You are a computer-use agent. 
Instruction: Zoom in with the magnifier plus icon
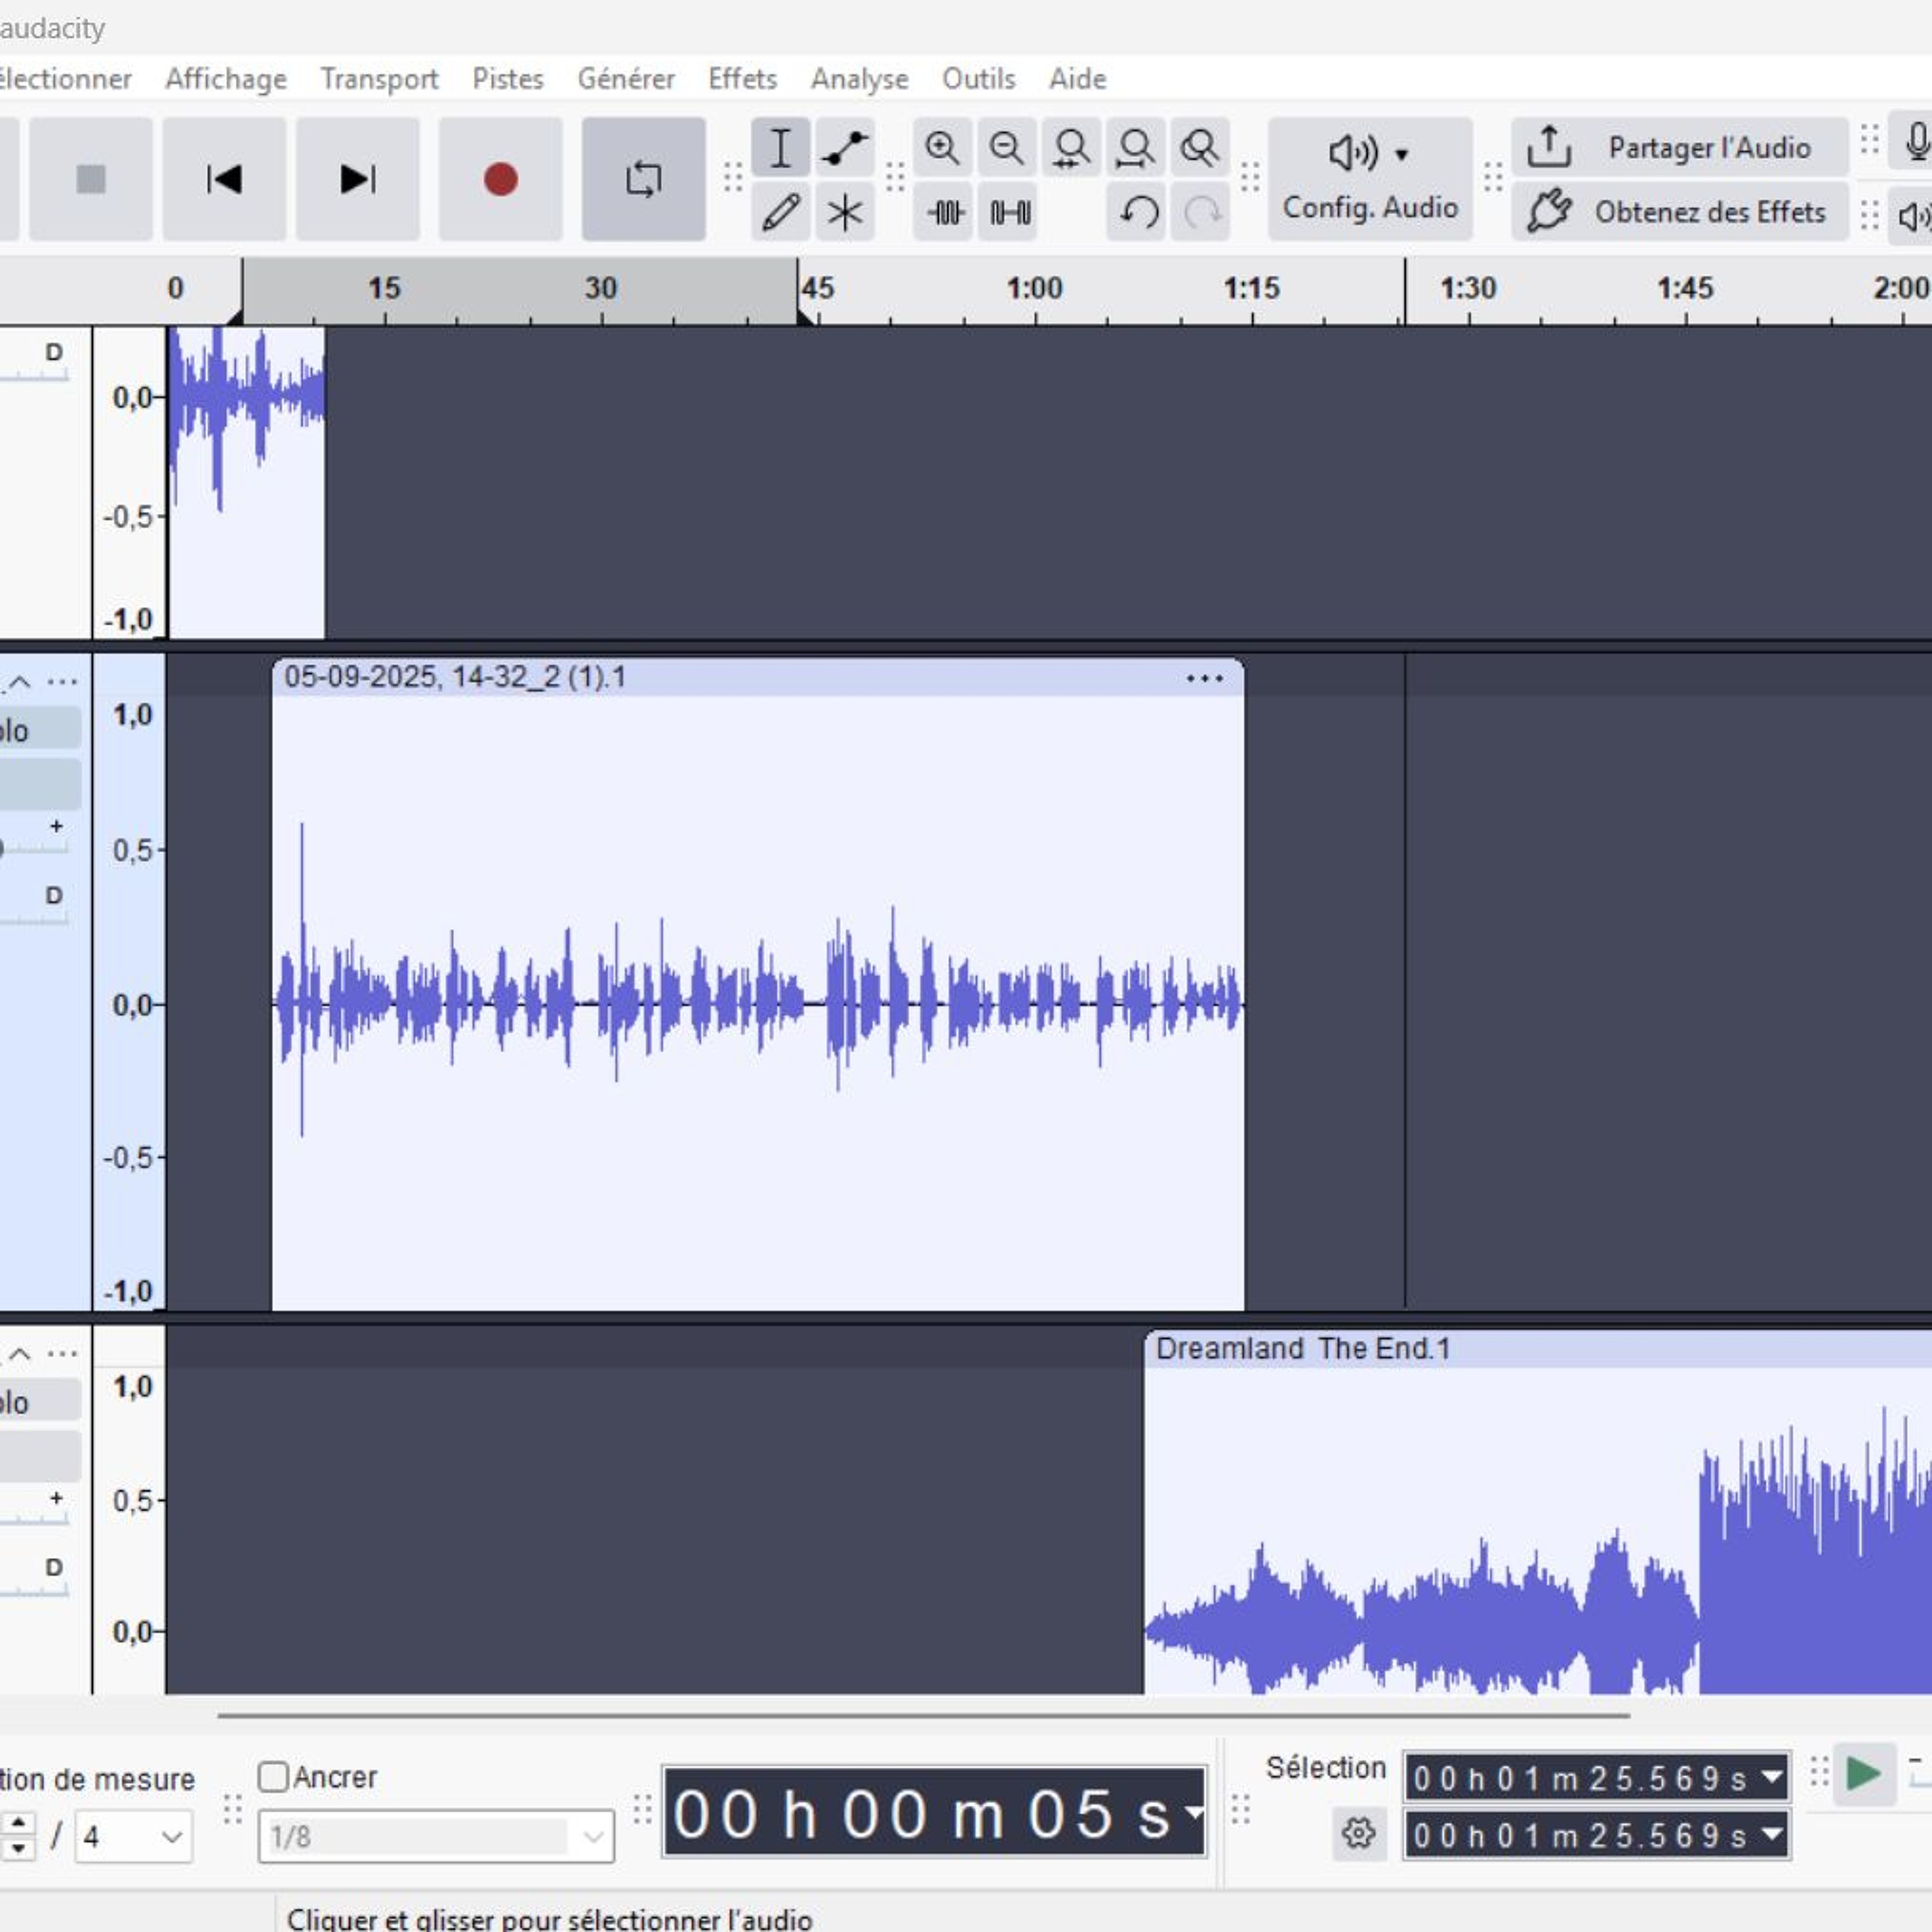pos(942,148)
